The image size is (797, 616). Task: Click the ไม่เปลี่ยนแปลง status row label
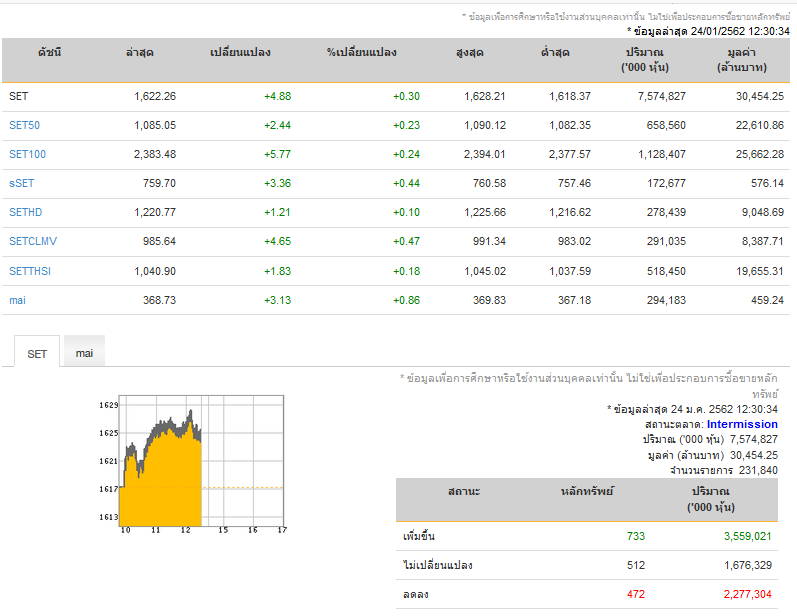tap(438, 565)
